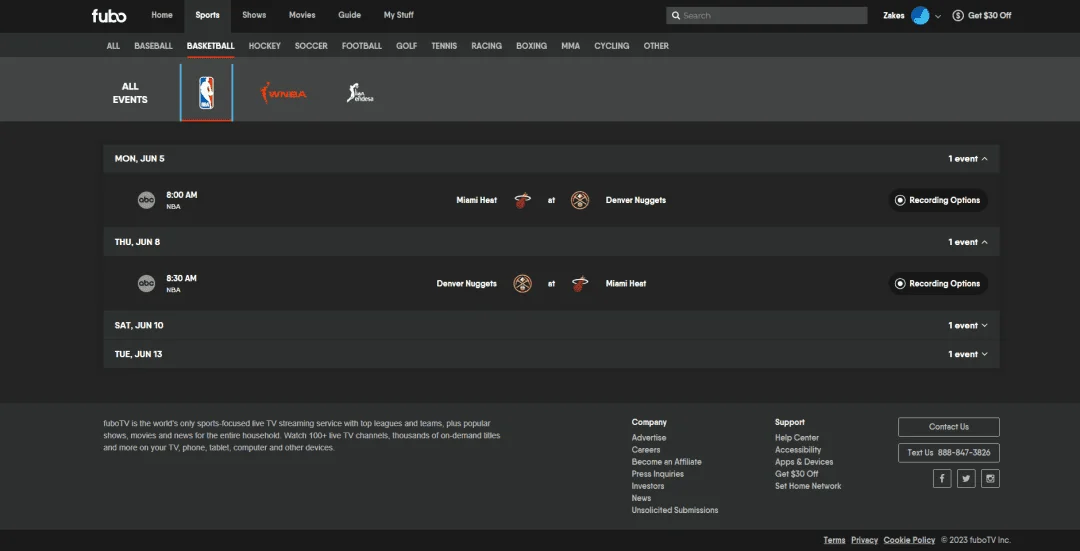The height and width of the screenshot is (551, 1080).
Task: Open fubo Facebook page icon
Action: [942, 479]
